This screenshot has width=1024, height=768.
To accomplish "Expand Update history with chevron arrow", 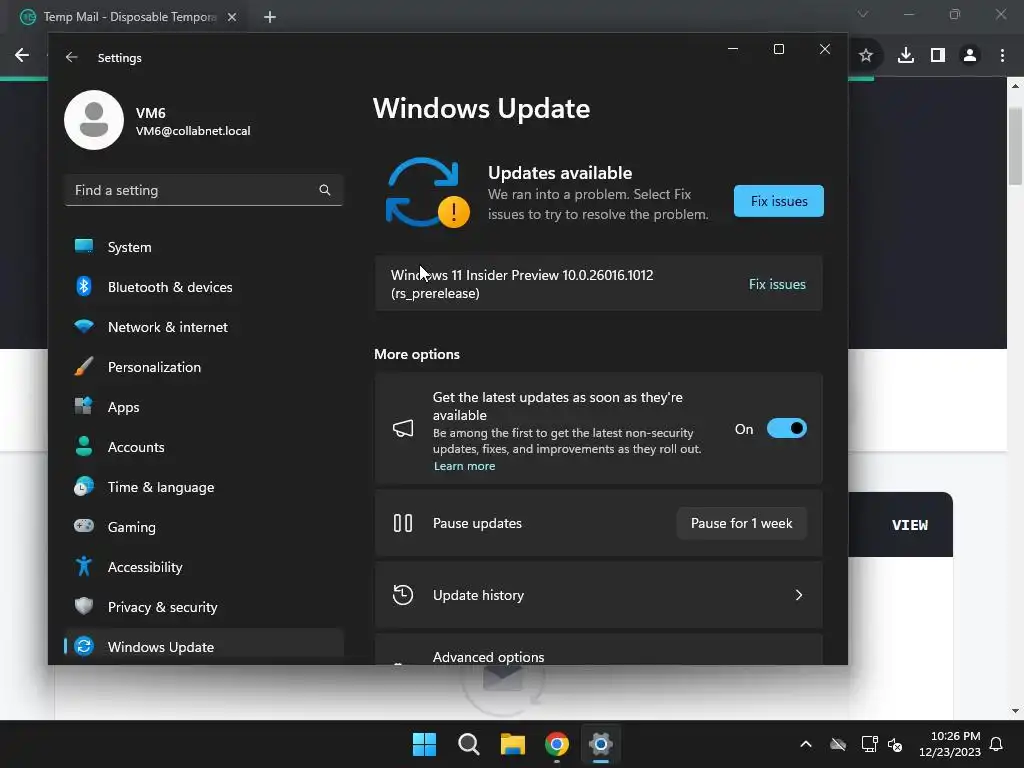I will pyautogui.click(x=799, y=595).
